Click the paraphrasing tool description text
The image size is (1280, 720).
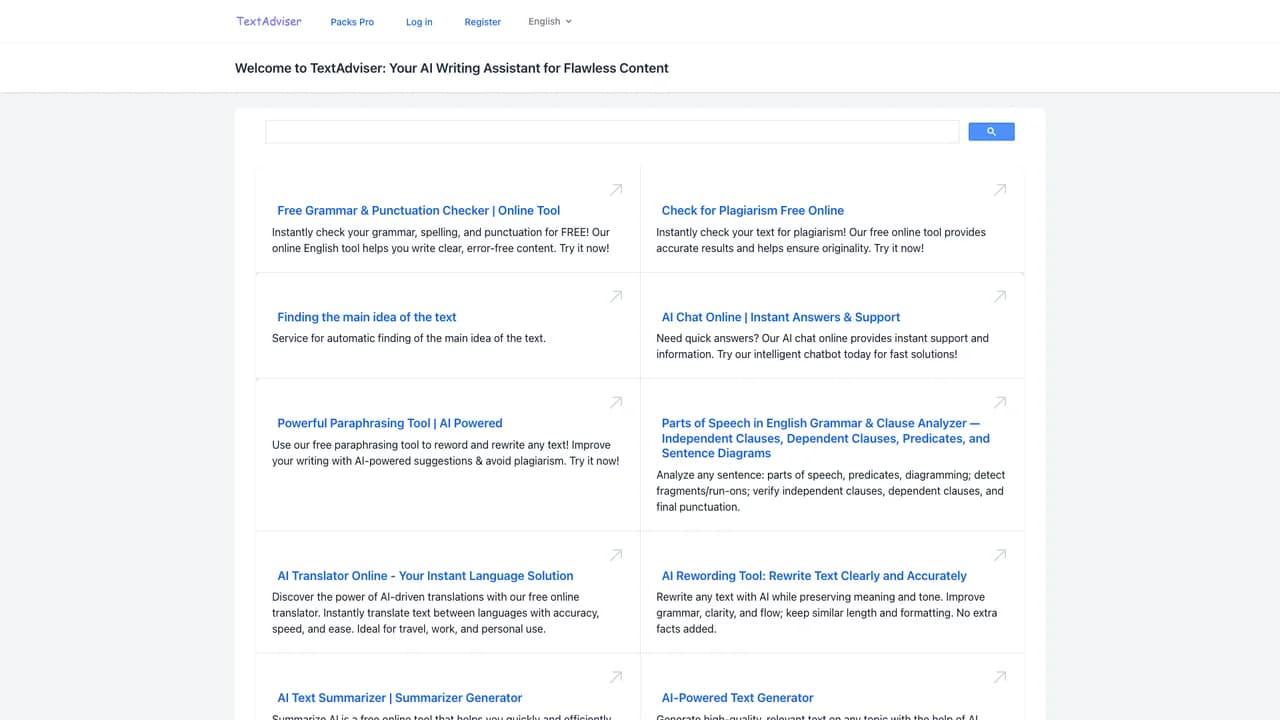click(x=446, y=453)
